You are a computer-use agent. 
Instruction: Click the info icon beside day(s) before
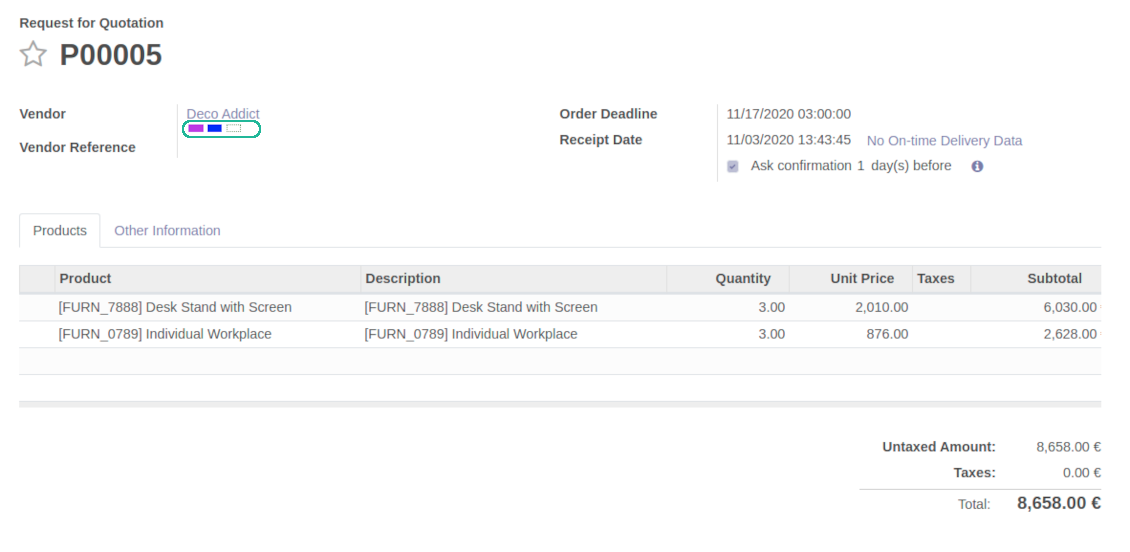pyautogui.click(x=977, y=166)
